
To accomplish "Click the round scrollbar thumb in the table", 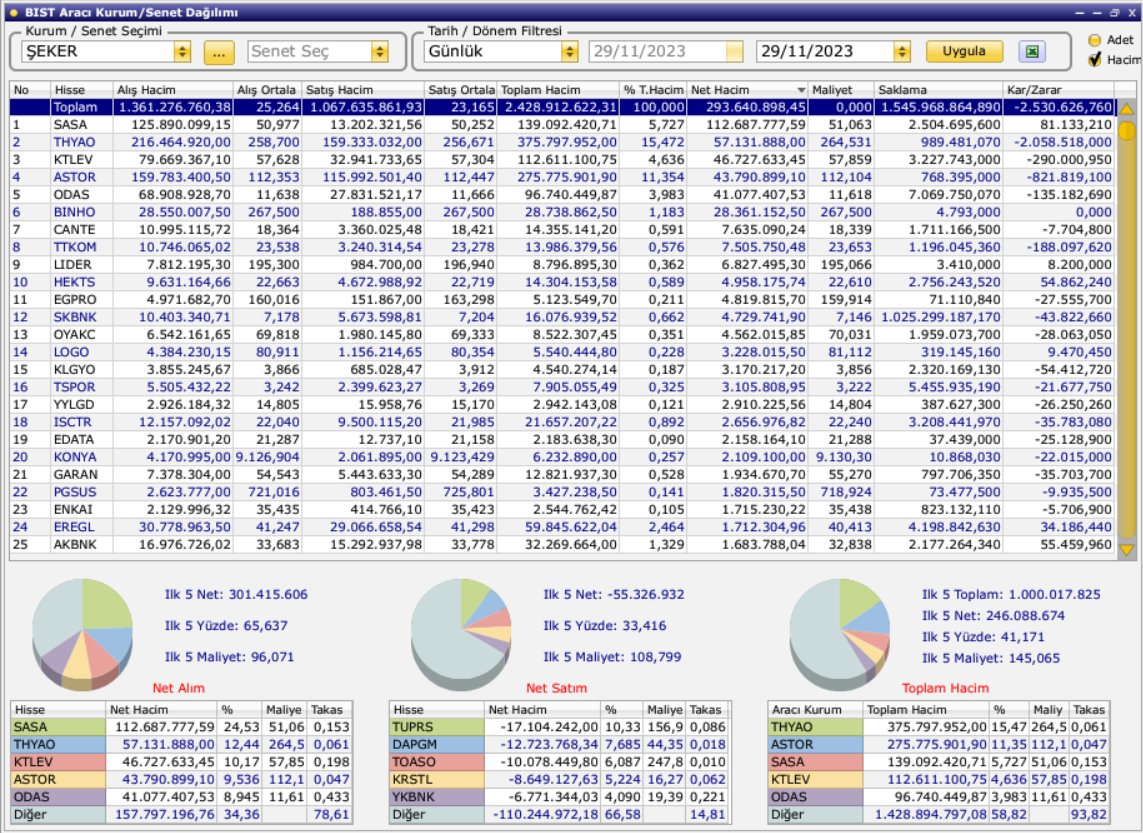I will tap(1126, 131).
